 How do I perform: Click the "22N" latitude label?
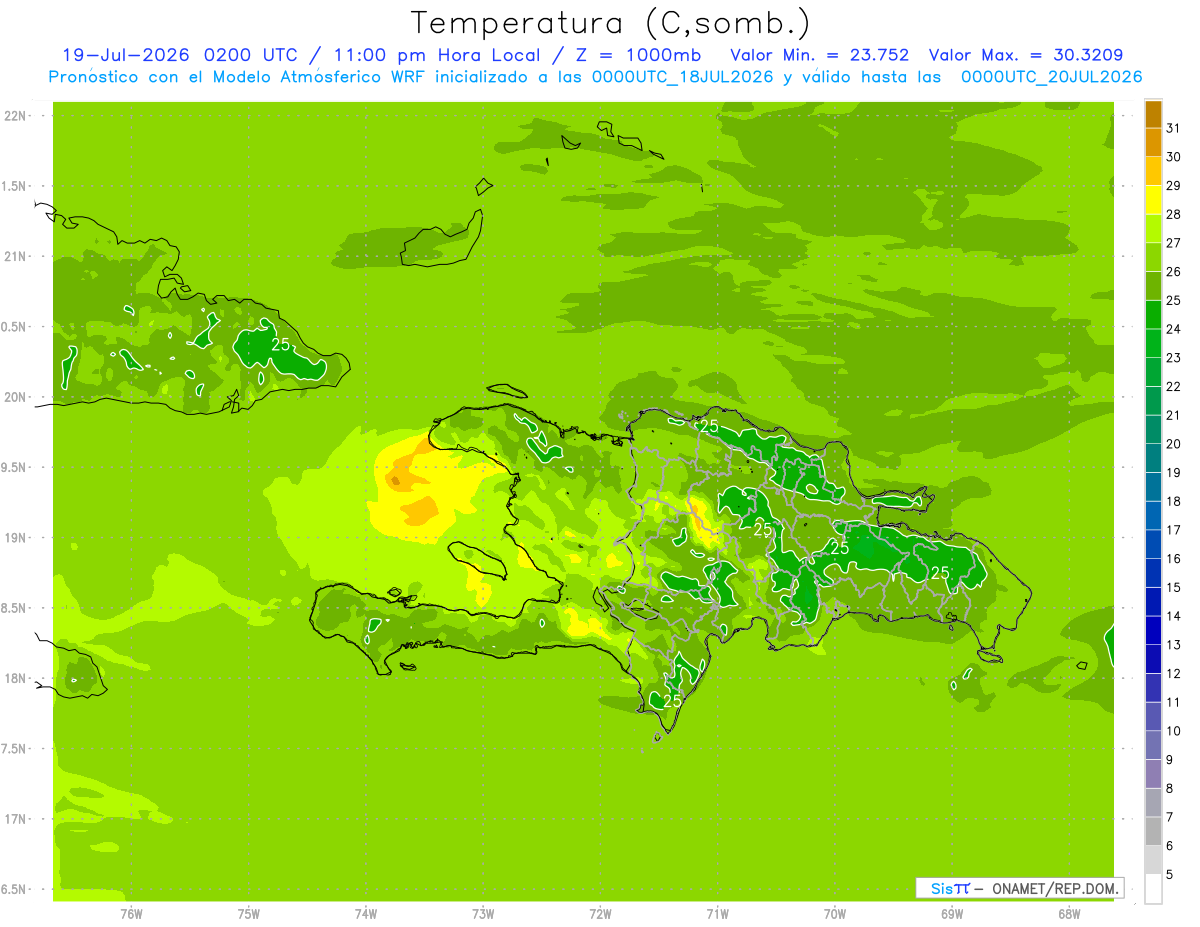(x=15, y=116)
